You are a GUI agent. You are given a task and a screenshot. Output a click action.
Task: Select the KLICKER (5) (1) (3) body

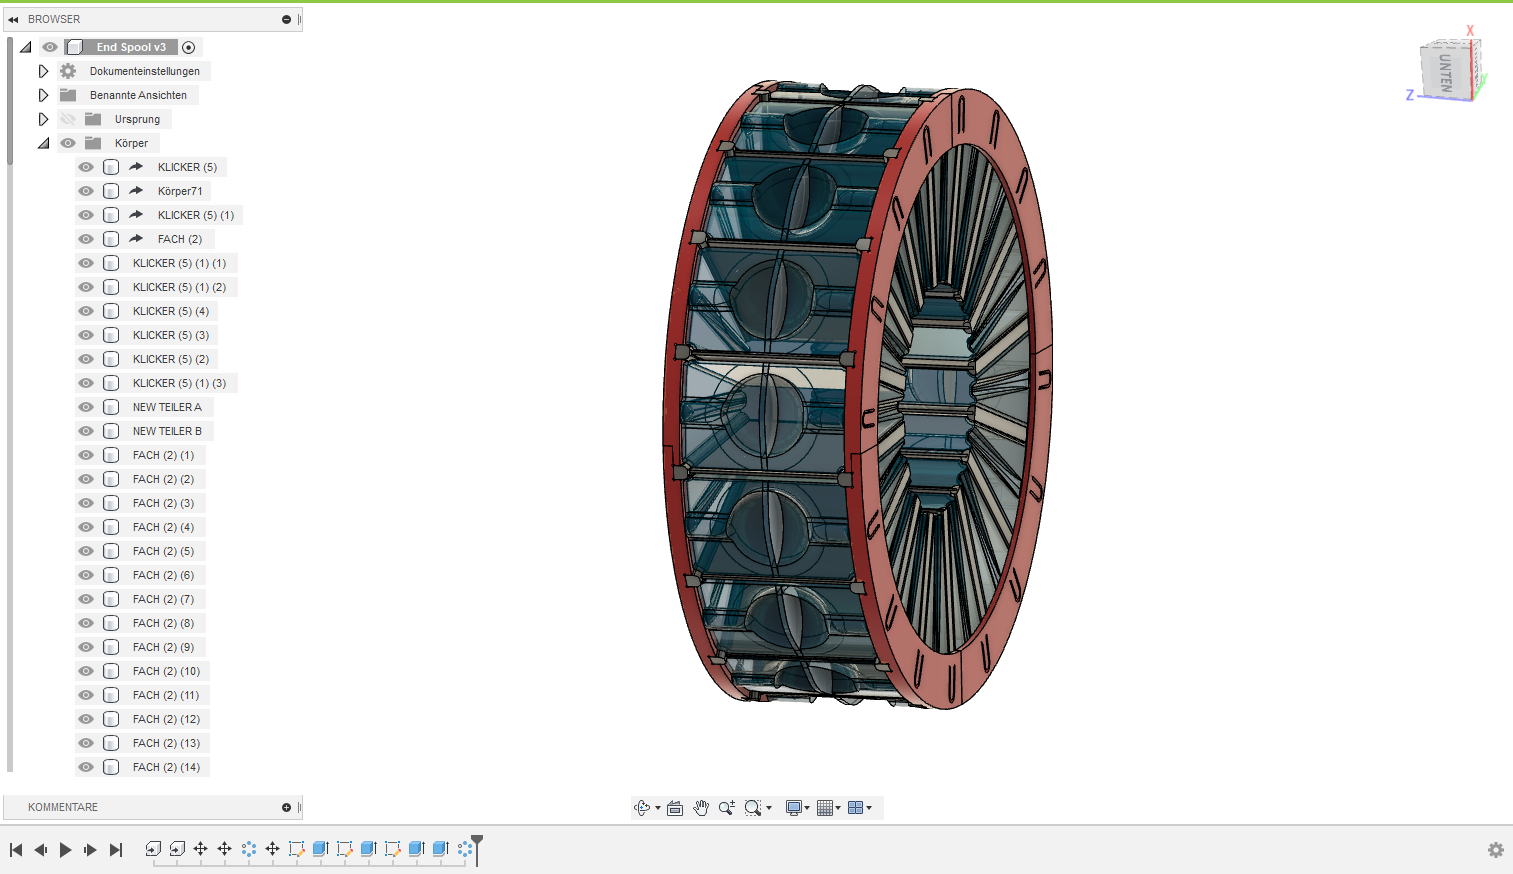coord(179,383)
